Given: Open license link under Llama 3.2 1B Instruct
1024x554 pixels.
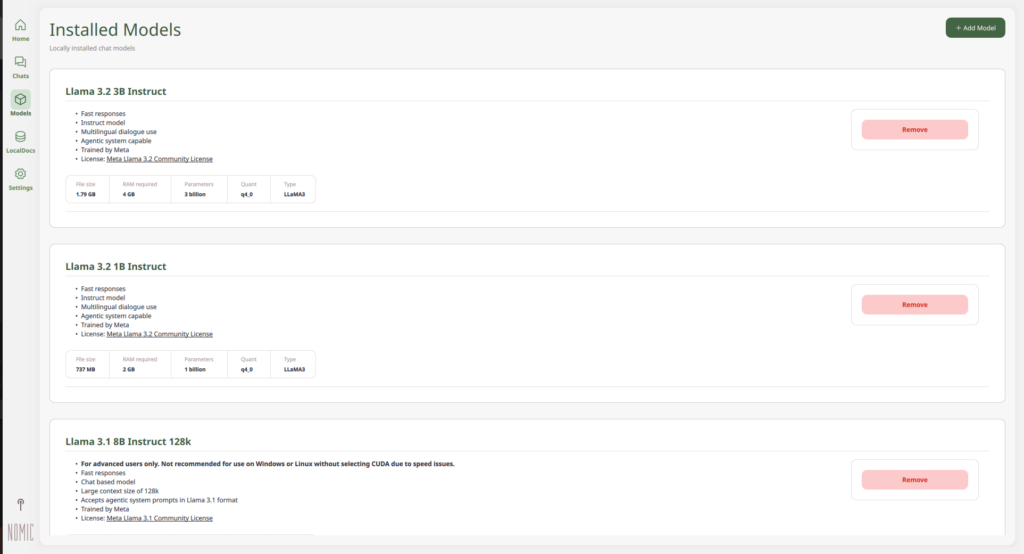Looking at the screenshot, I should (x=159, y=334).
